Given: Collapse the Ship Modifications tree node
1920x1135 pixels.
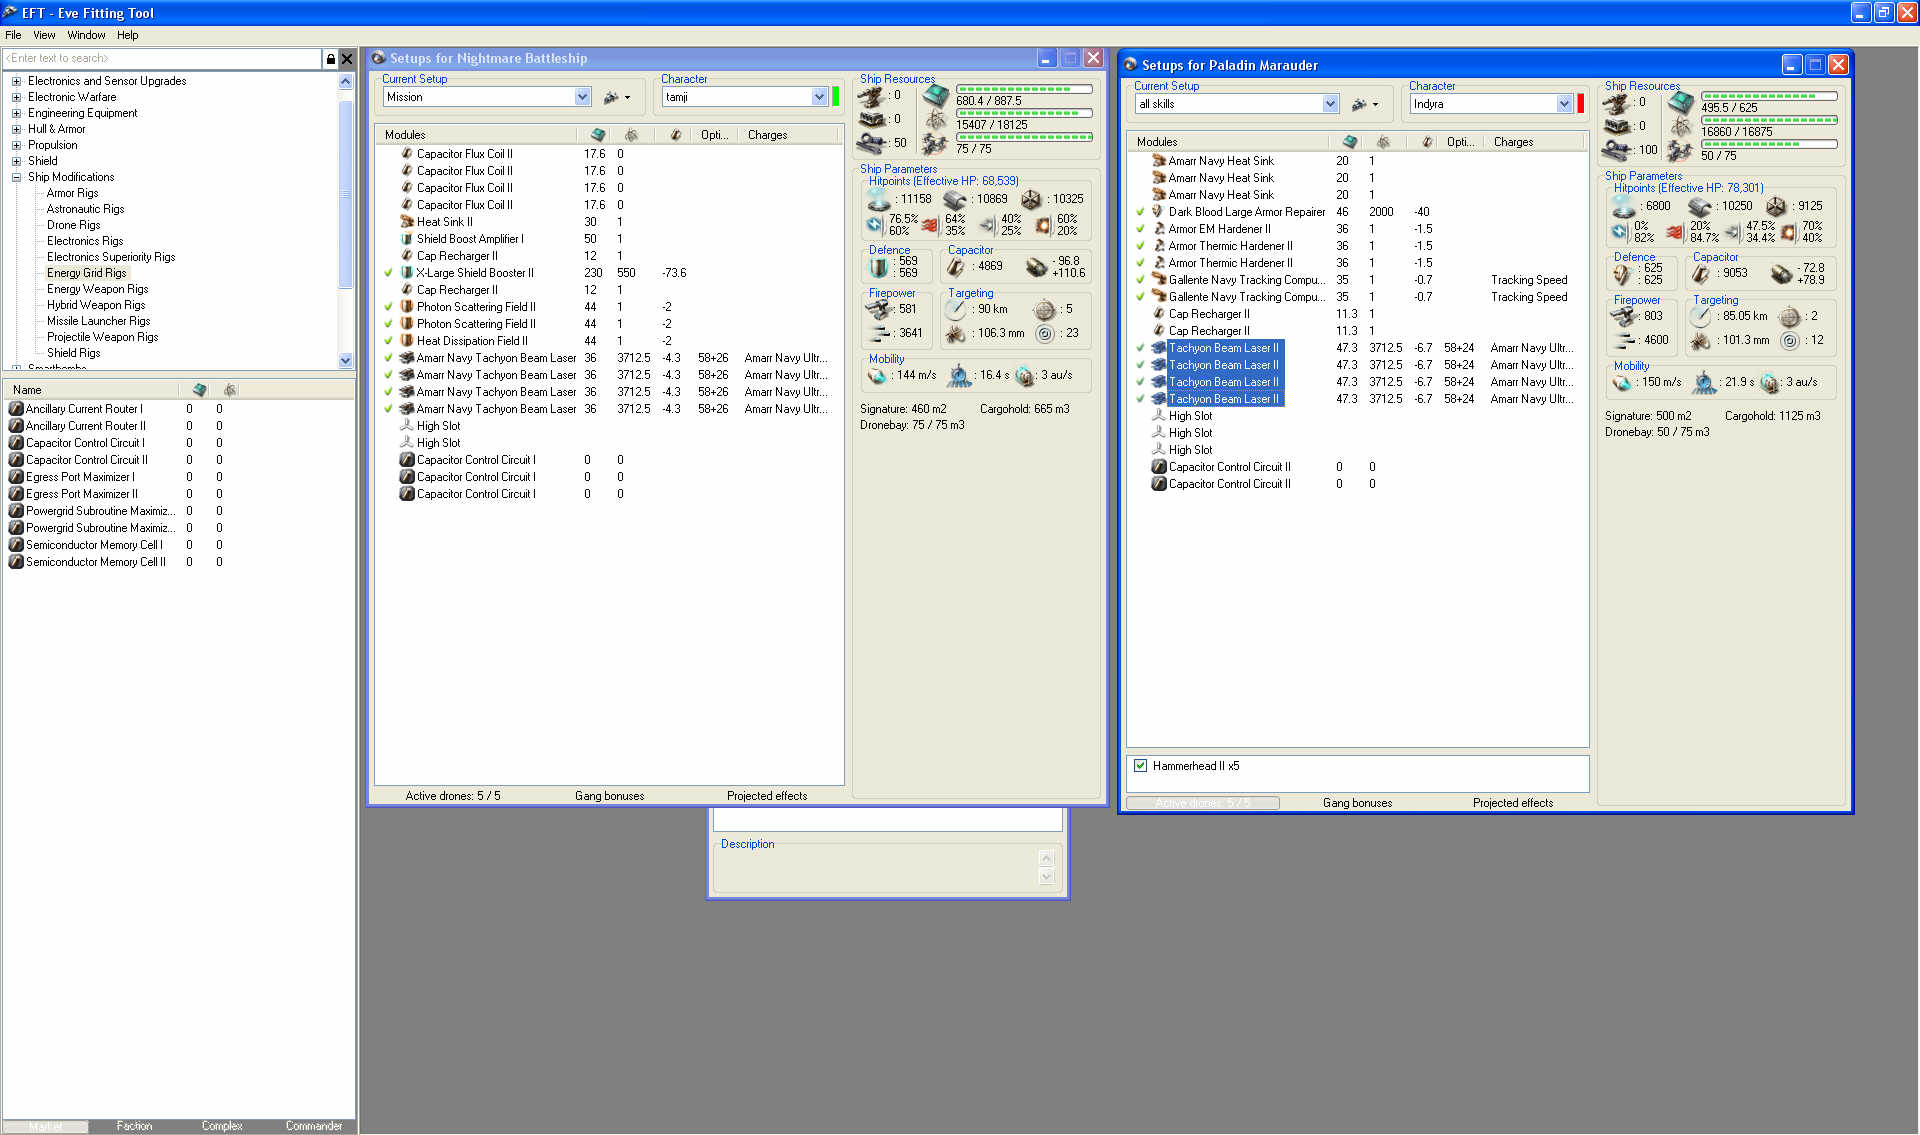Looking at the screenshot, I should click(x=16, y=177).
